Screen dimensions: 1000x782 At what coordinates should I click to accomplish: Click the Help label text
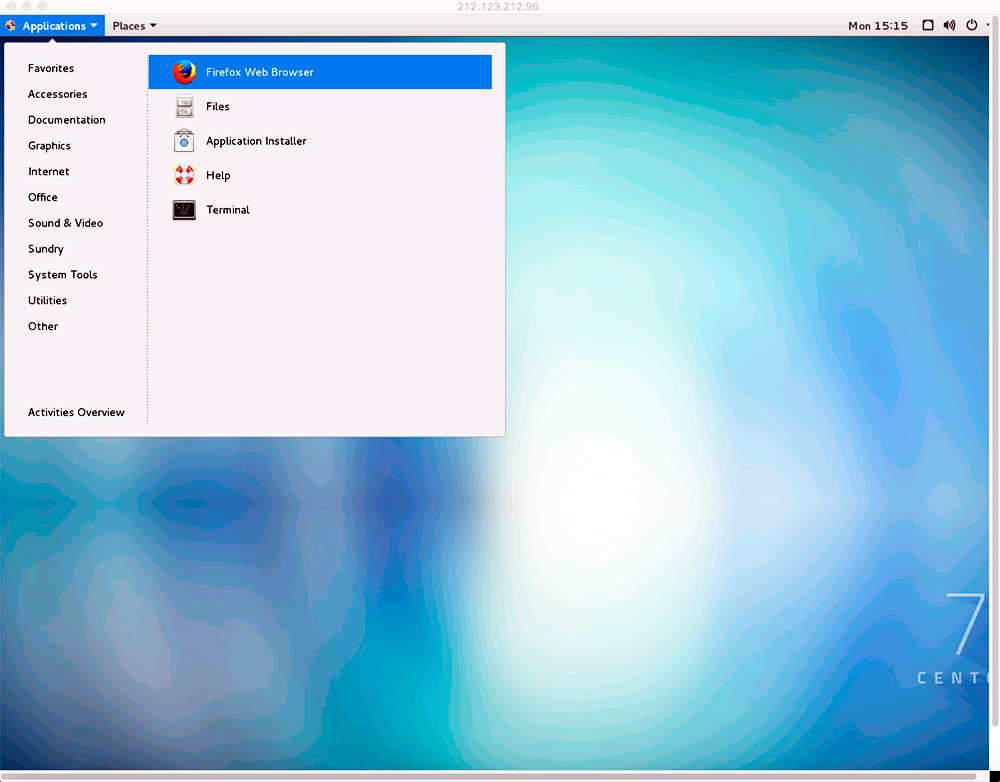[x=217, y=175]
